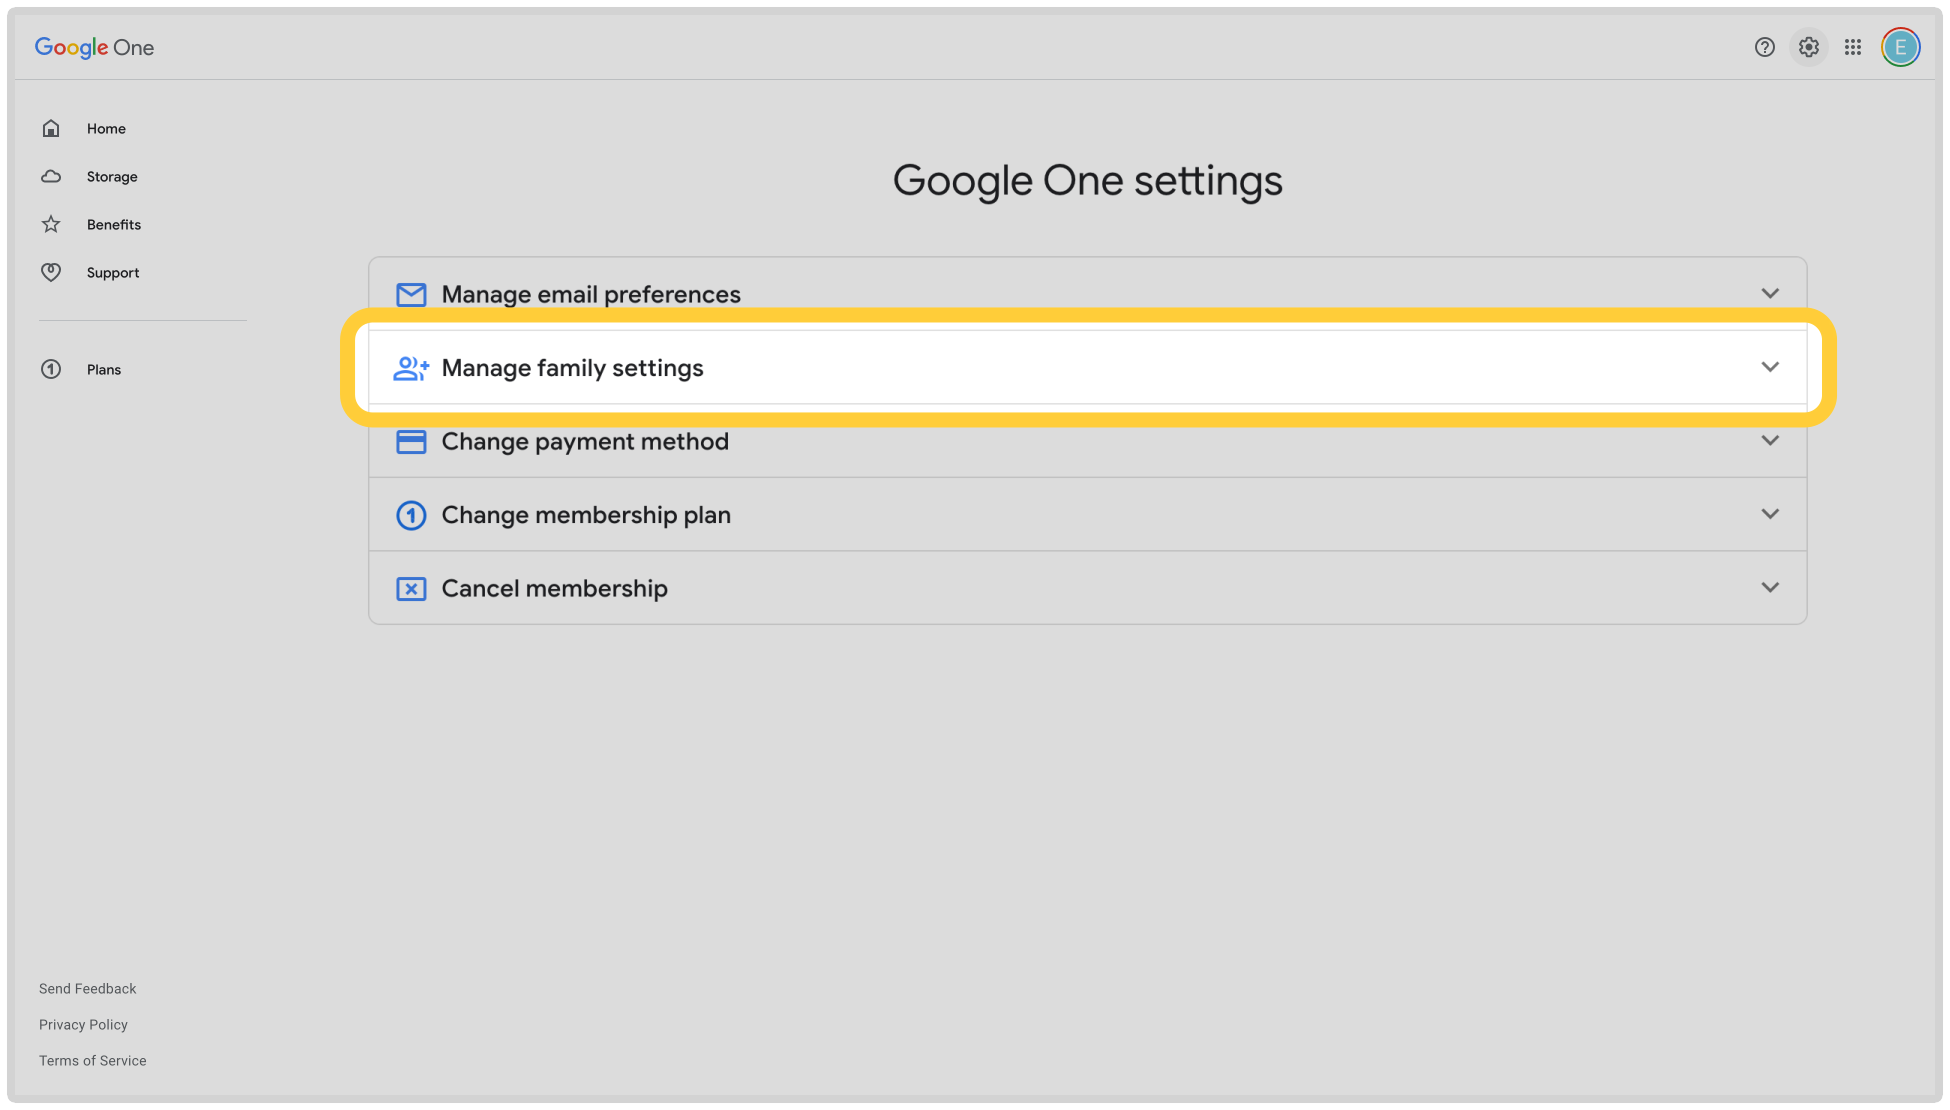Open Storage in the sidebar
The height and width of the screenshot is (1110, 1950).
tap(111, 177)
